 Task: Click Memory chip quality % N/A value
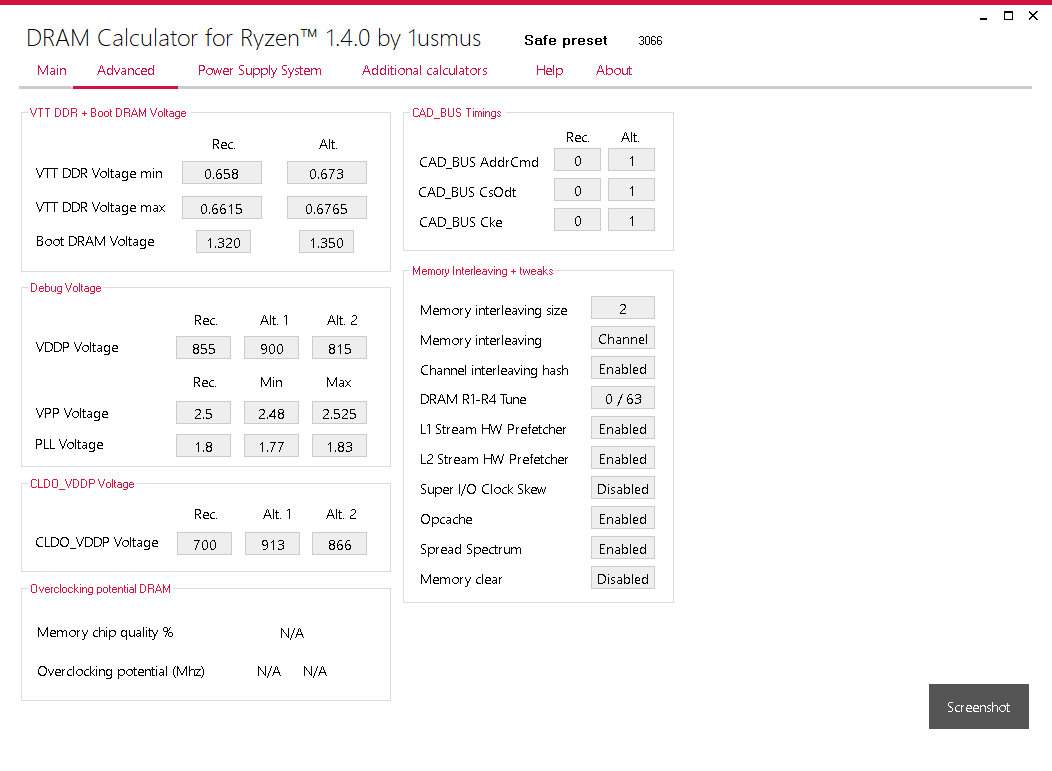(x=292, y=633)
